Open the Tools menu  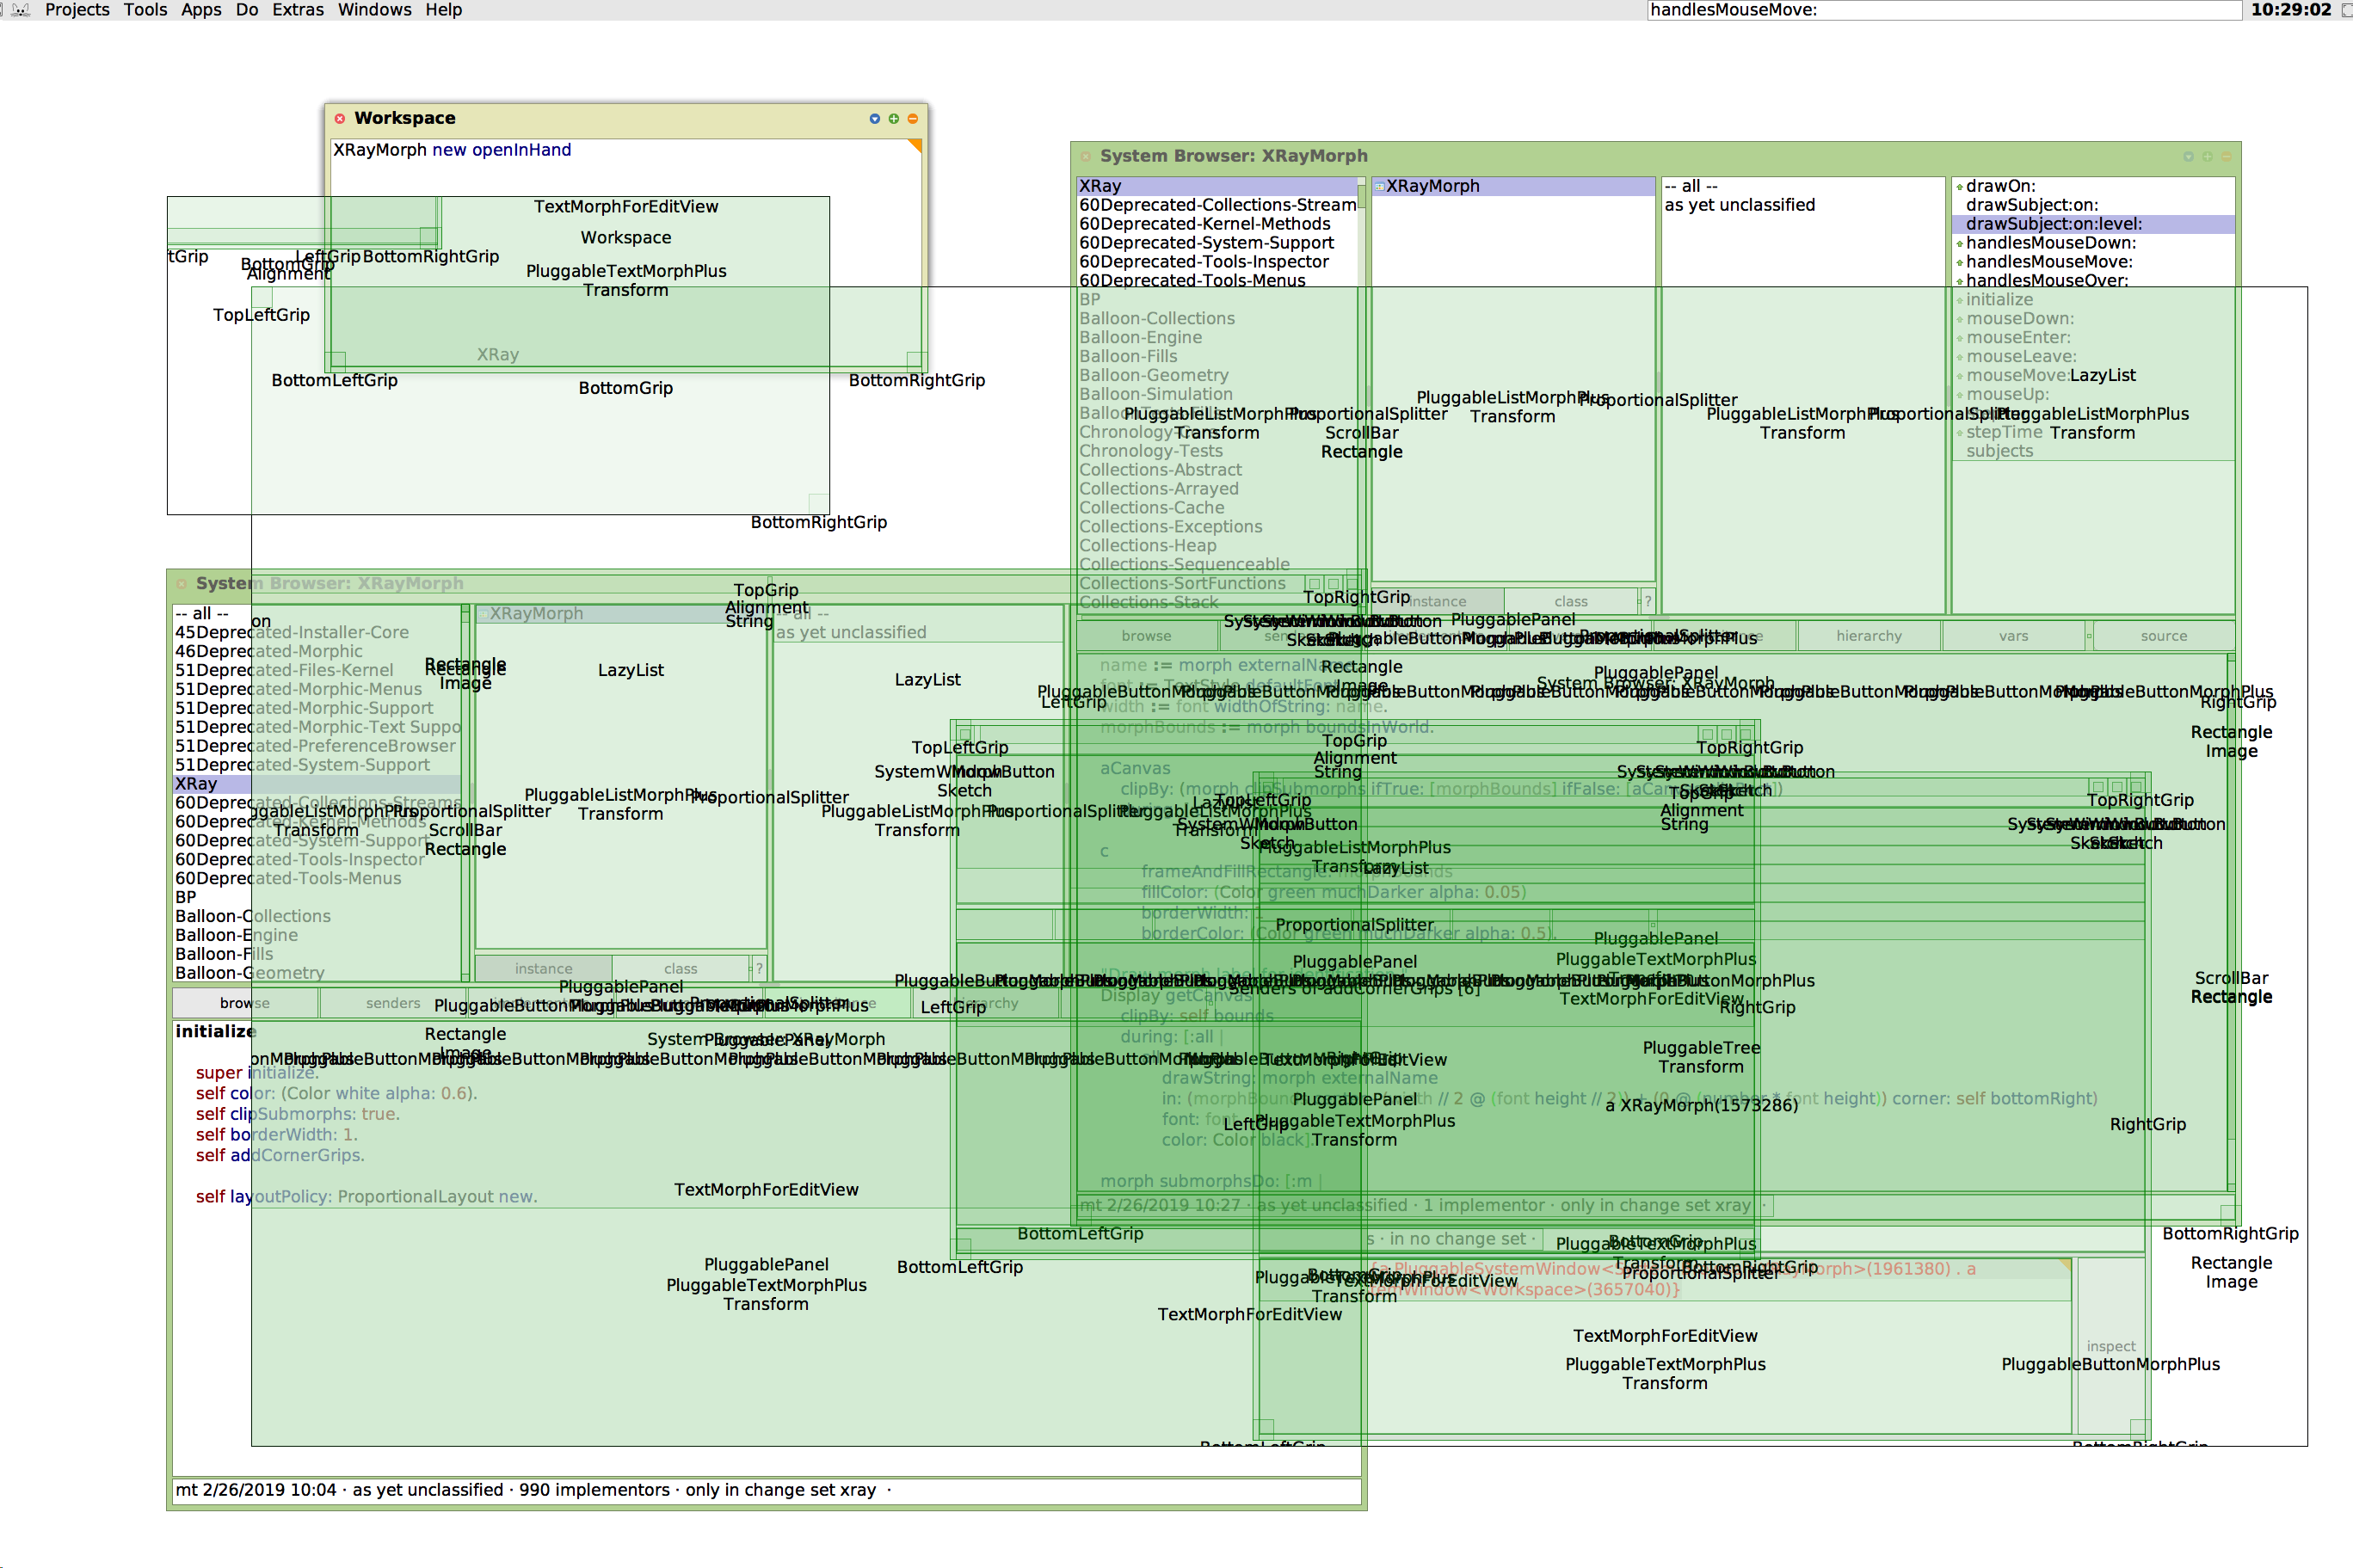point(145,10)
